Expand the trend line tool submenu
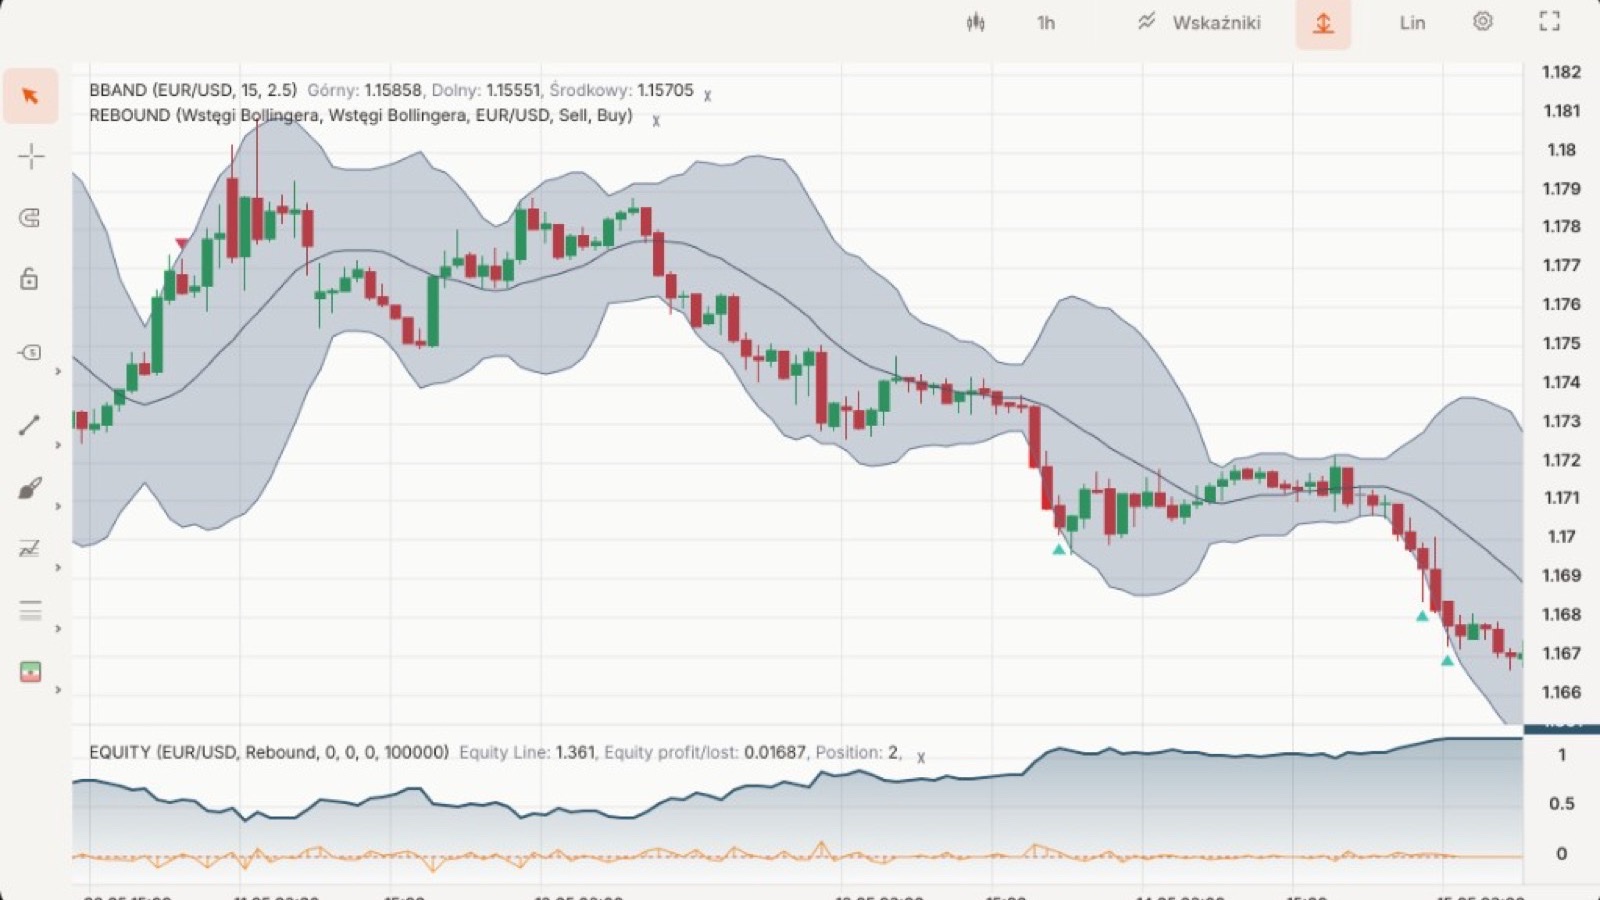The image size is (1600, 900). point(58,445)
